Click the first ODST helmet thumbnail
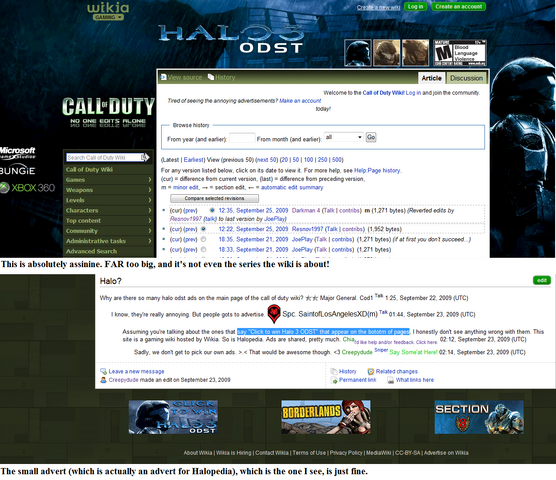Screen dimensions: 556x480 pyautogui.click(x=357, y=53)
